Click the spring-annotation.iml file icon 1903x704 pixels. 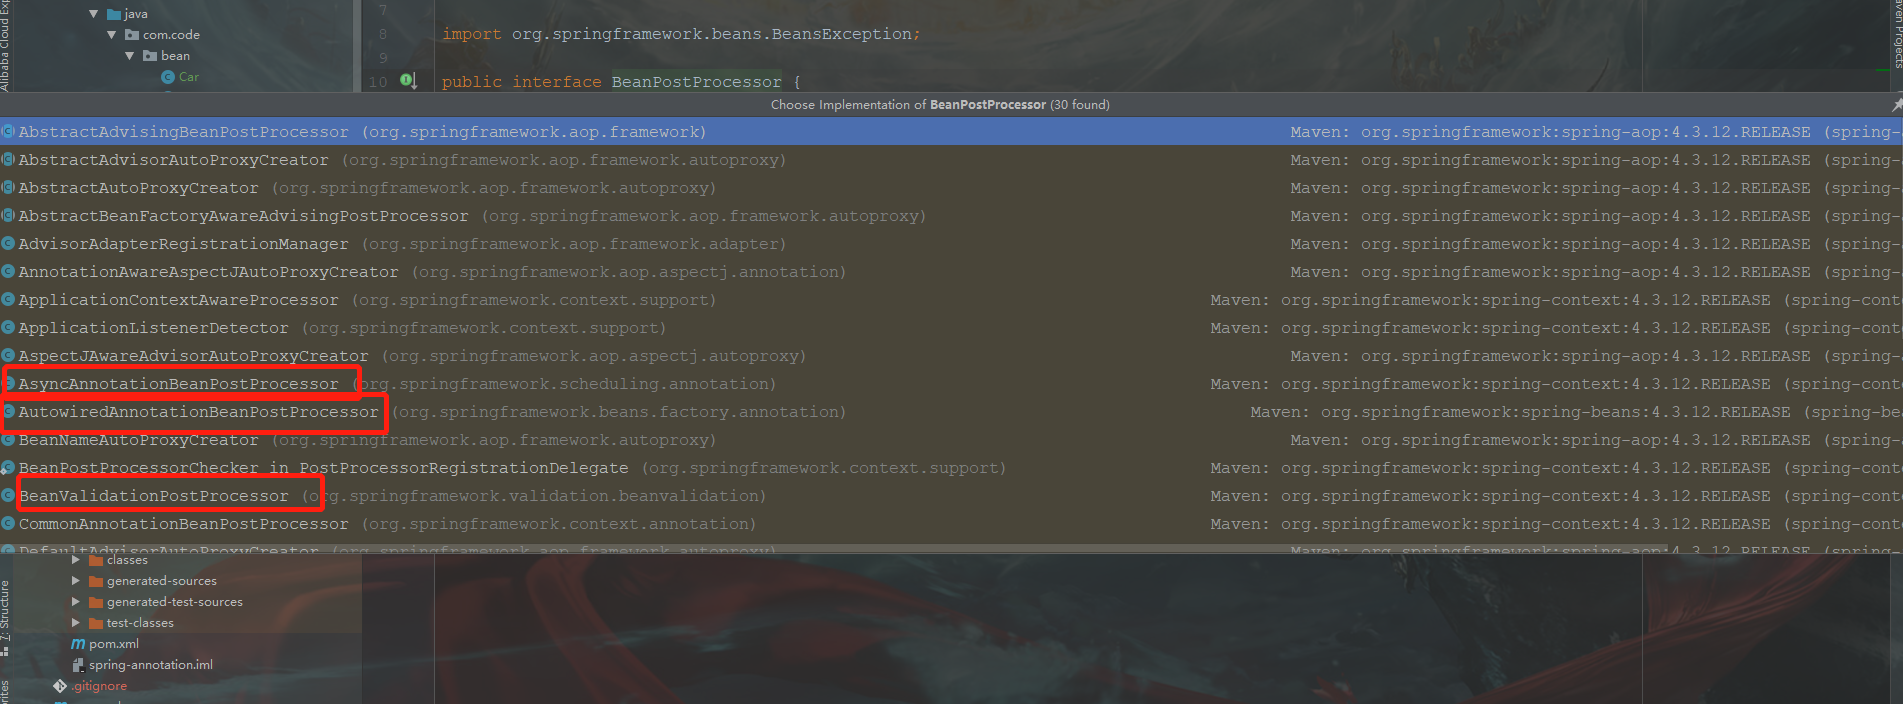point(78,665)
